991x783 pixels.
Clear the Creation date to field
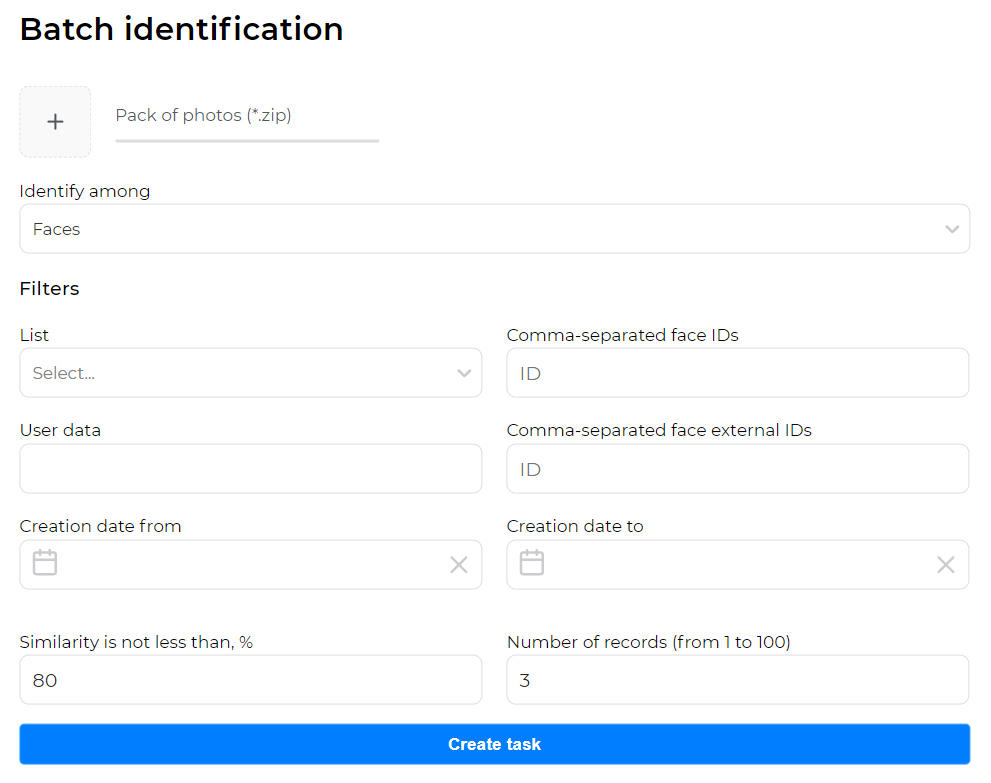click(945, 565)
